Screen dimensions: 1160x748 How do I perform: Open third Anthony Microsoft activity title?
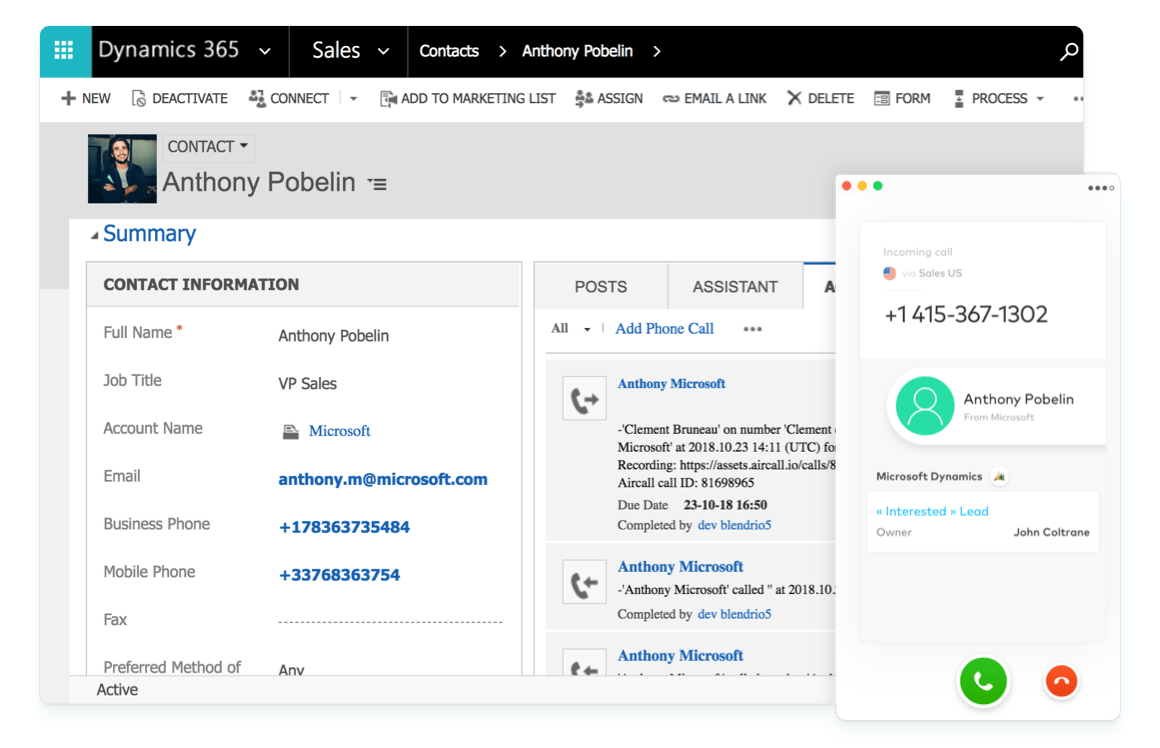tap(680, 656)
